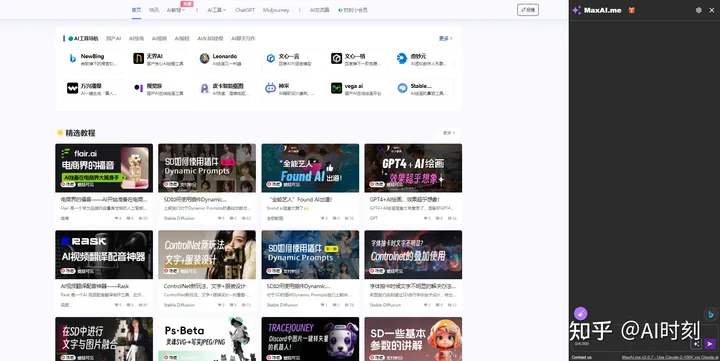Image resolution: width=720 pixels, height=361 pixels.
Task: Open the Rask AI视频翻译配音神器 thumbnail
Action: 104,254
